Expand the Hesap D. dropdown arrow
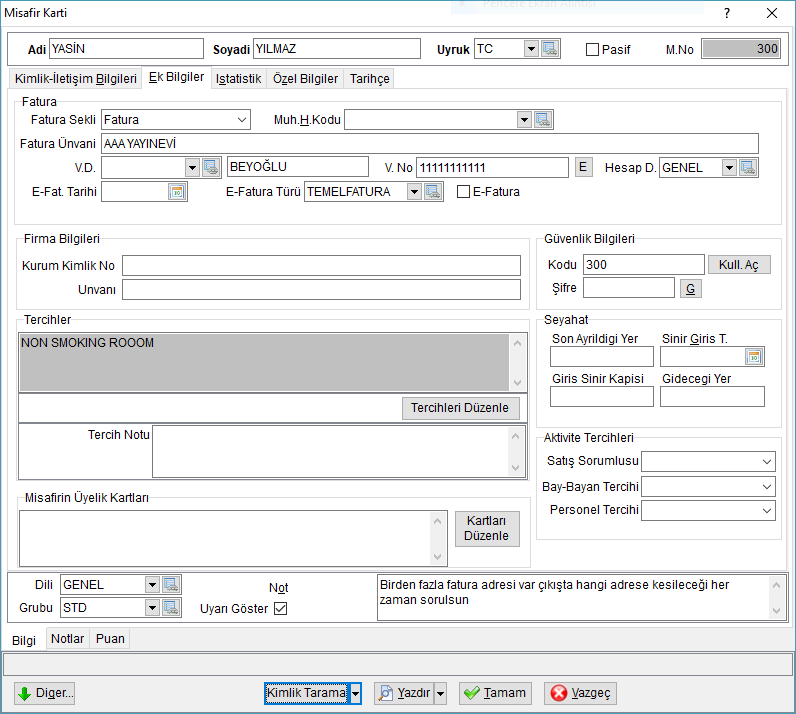 [x=729, y=167]
